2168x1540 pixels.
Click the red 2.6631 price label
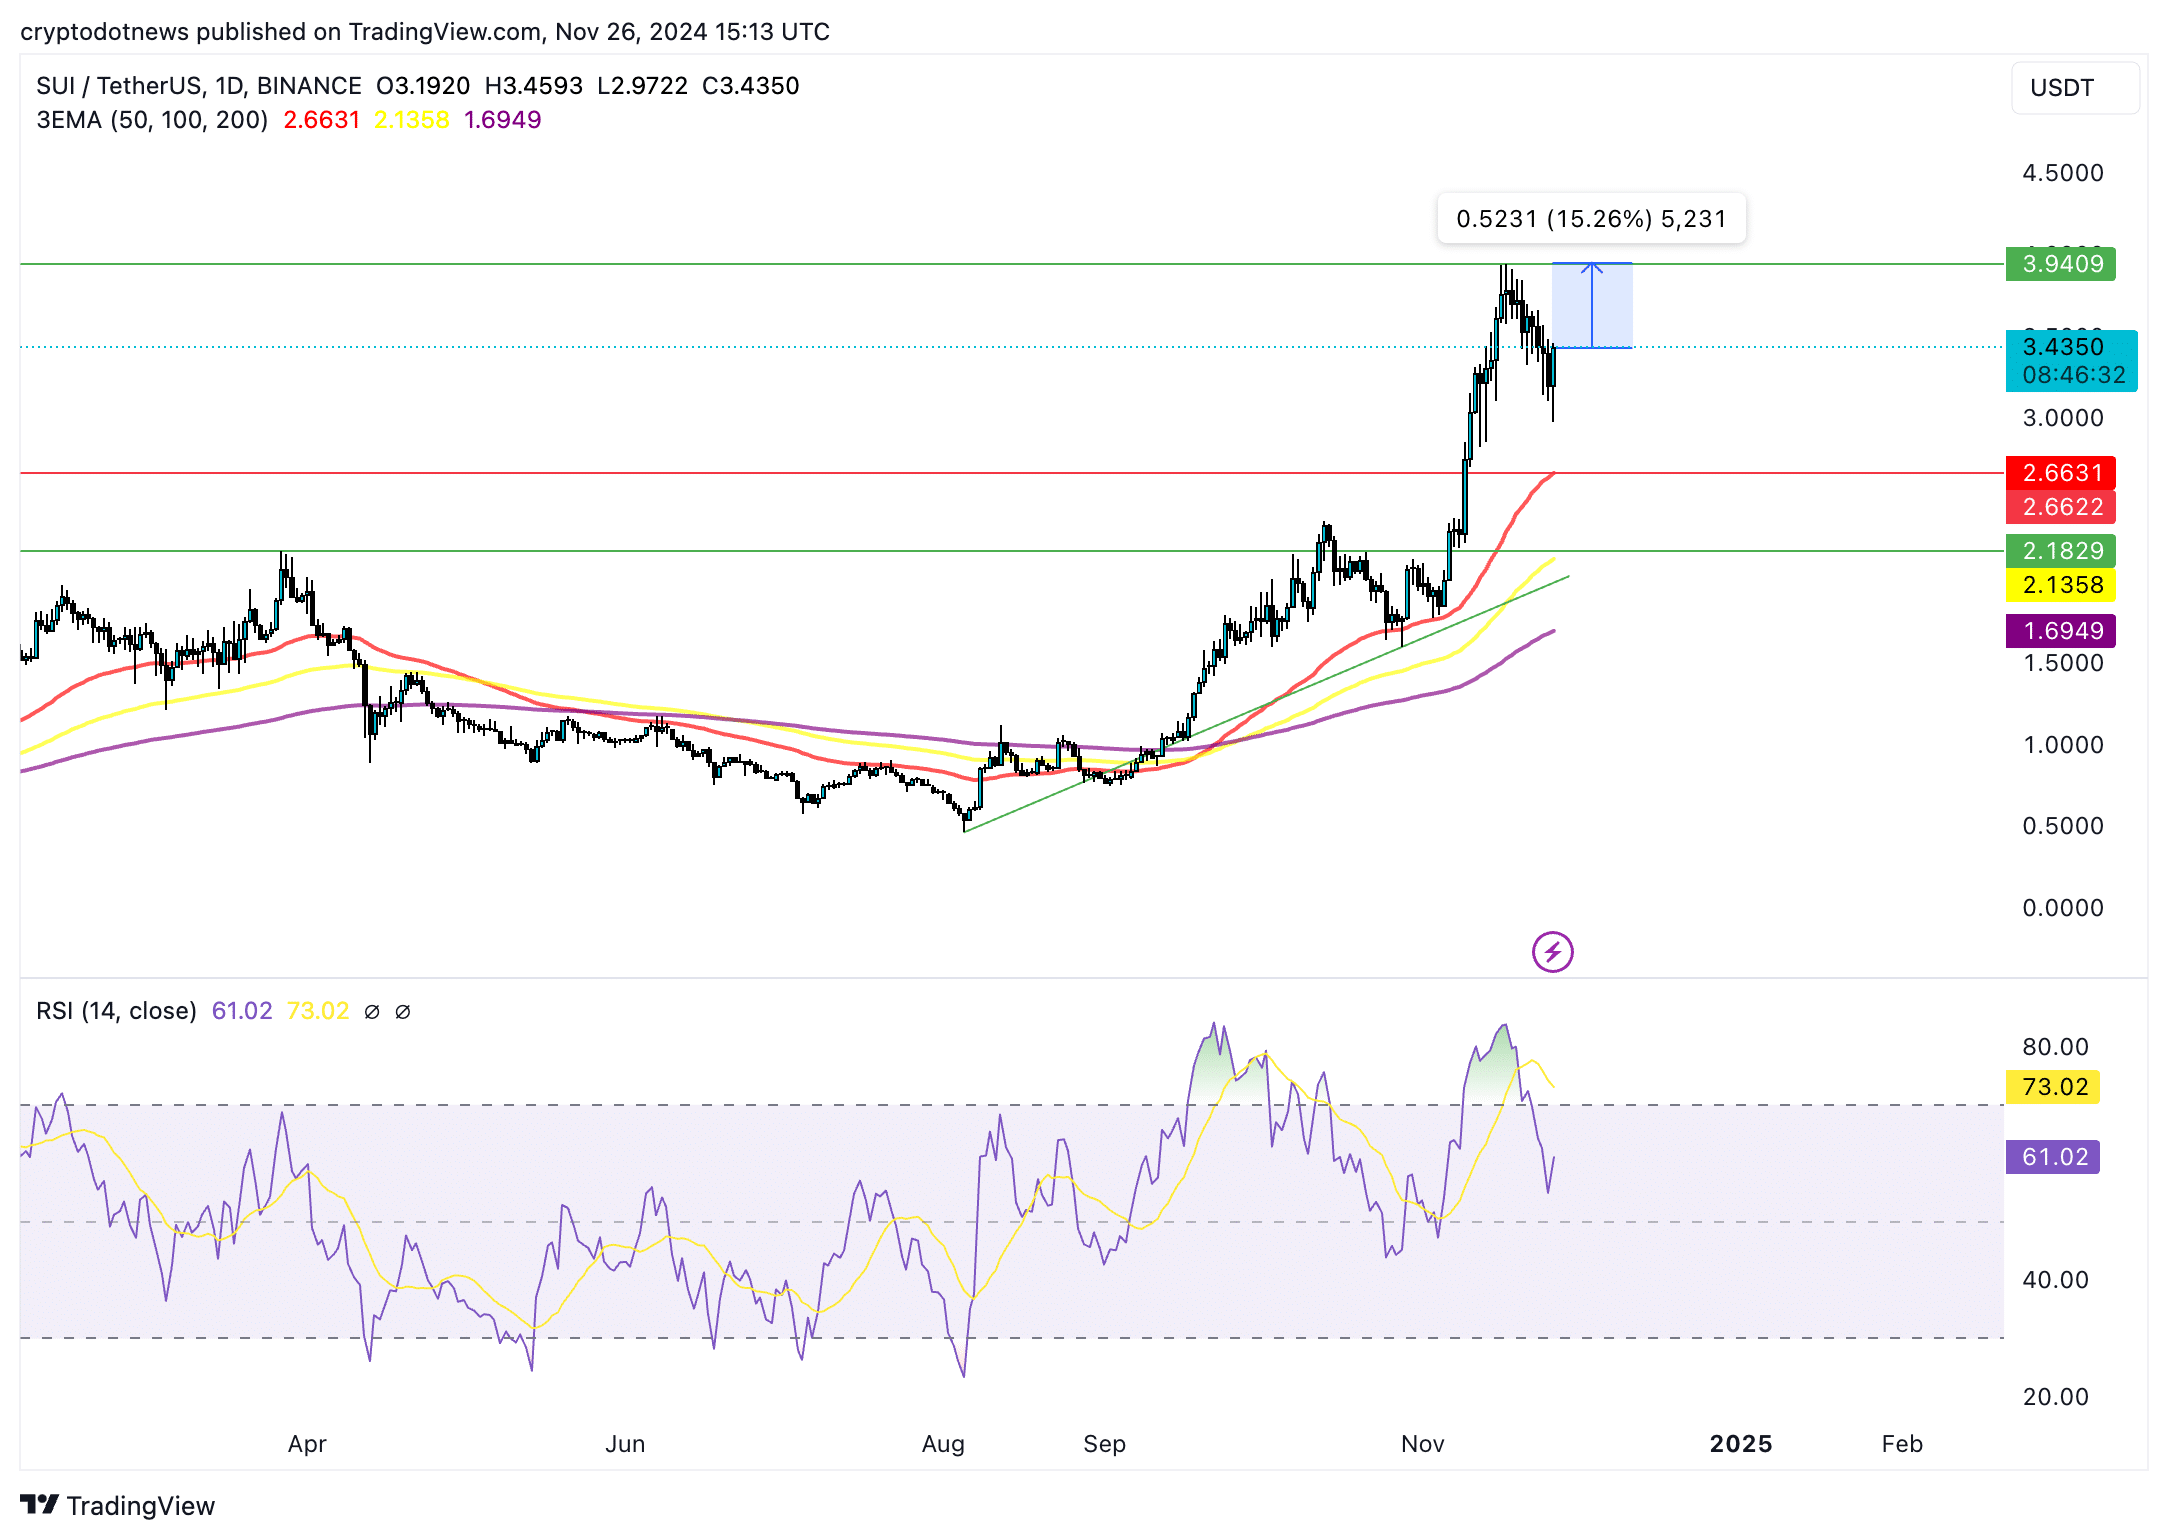tap(2060, 473)
